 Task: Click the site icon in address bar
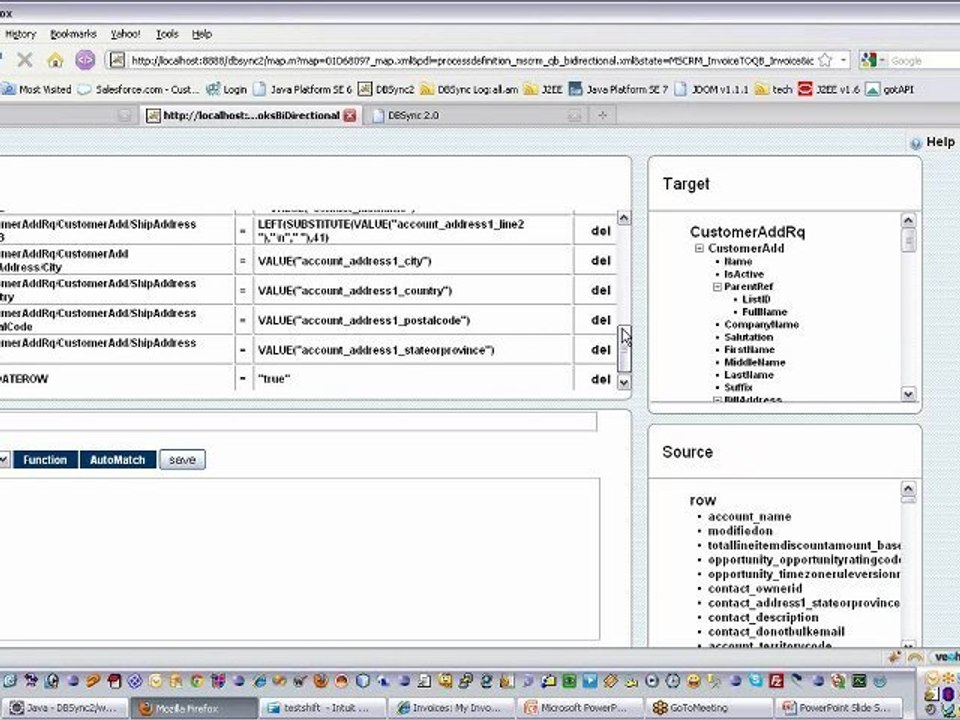[x=118, y=60]
